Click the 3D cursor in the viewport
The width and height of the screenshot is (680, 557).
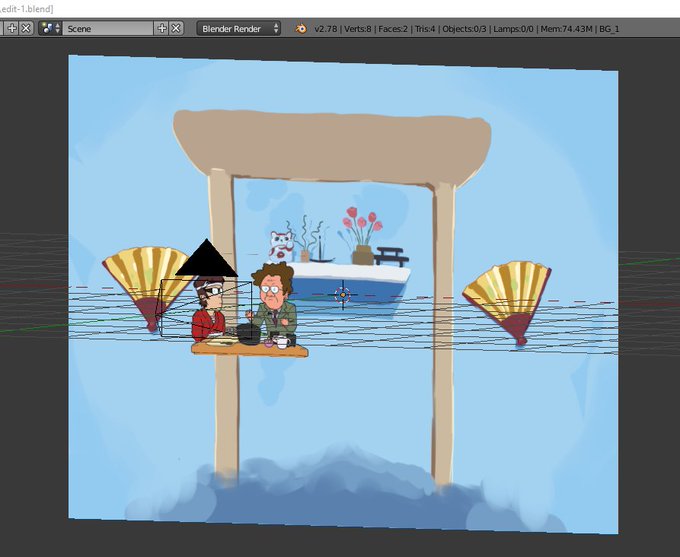click(343, 295)
